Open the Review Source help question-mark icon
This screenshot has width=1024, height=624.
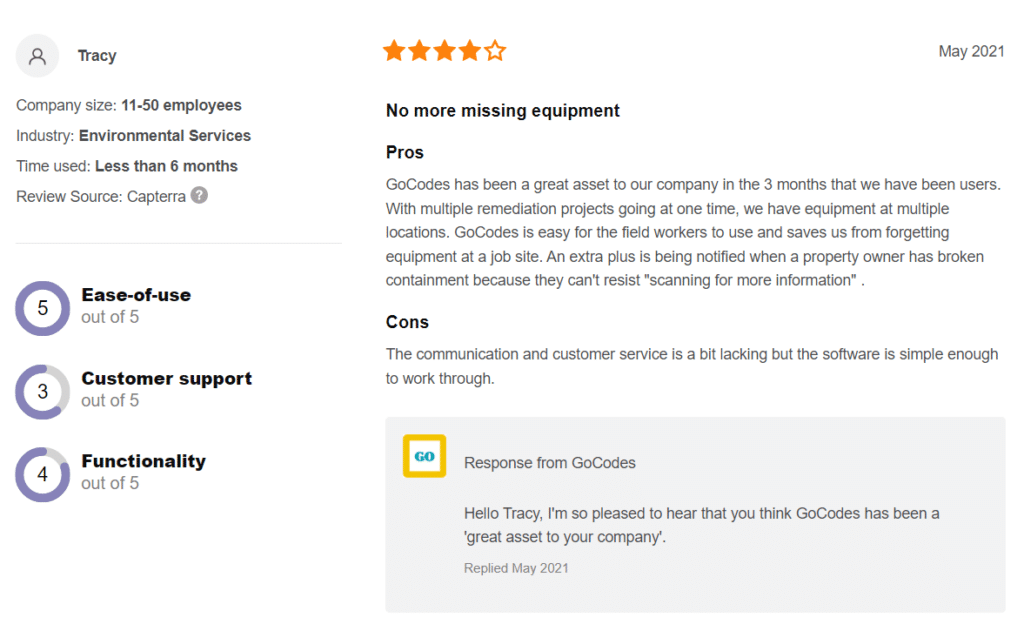199,195
